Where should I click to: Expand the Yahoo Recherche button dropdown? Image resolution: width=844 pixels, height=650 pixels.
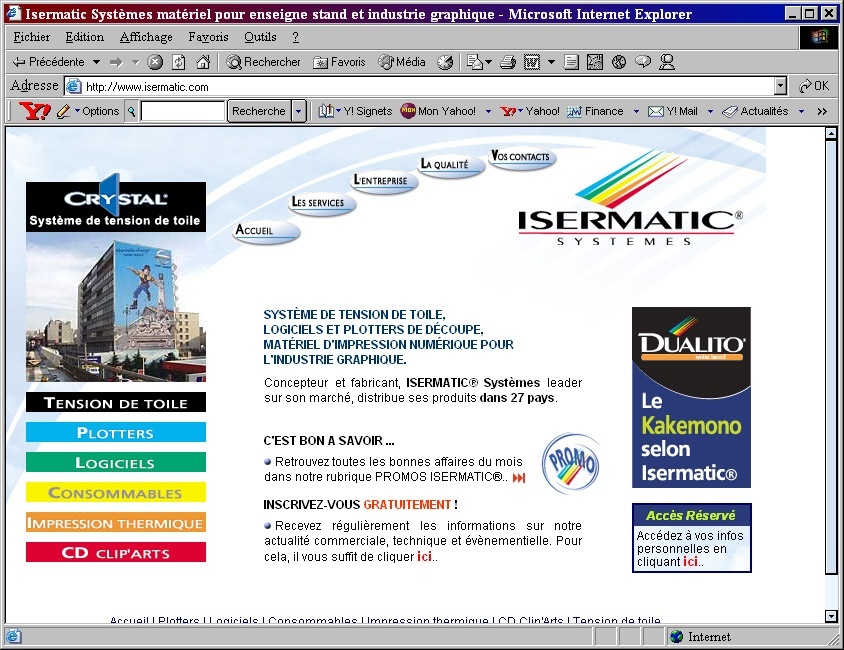click(x=298, y=111)
